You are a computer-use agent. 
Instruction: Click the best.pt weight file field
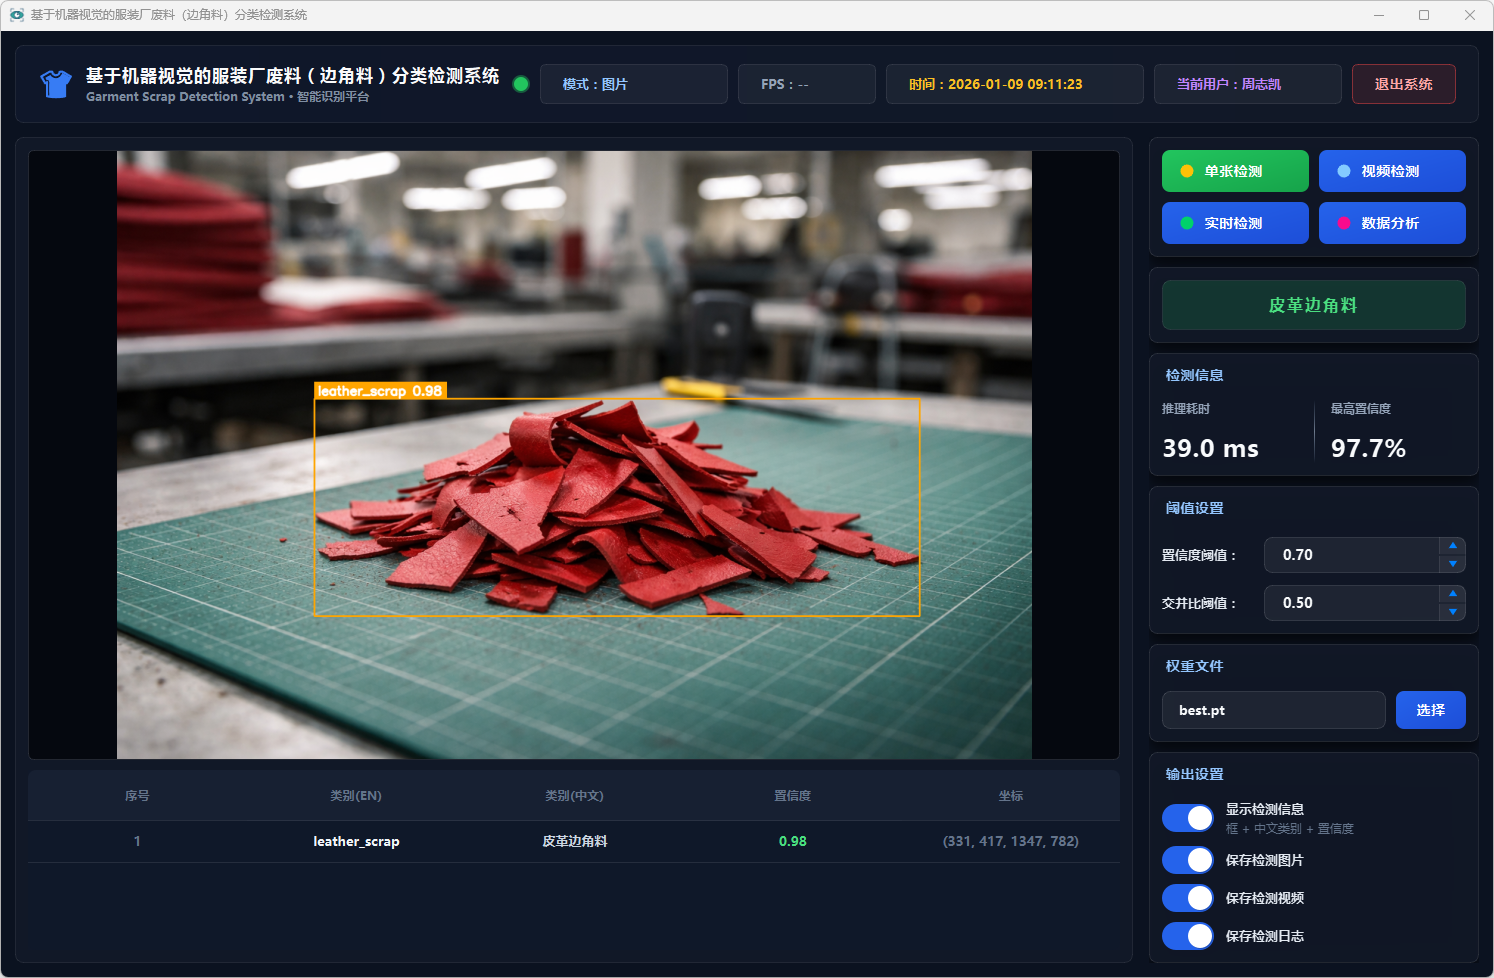1273,710
